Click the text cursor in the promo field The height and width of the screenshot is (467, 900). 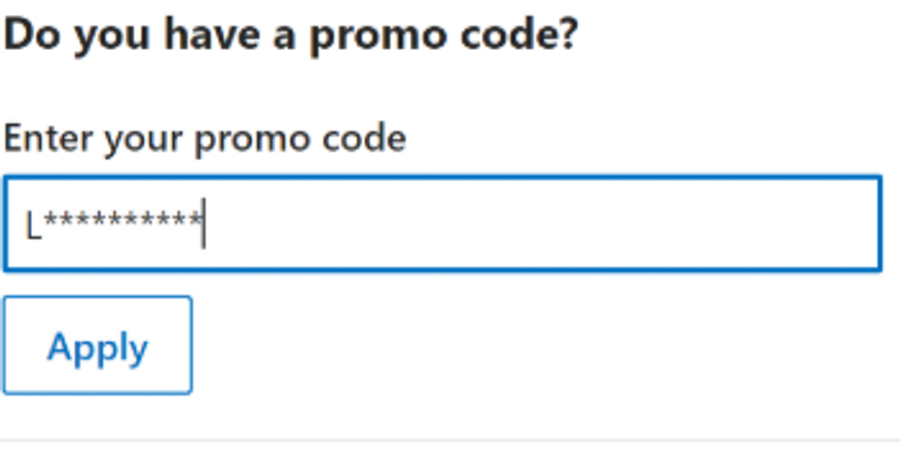pyautogui.click(x=203, y=224)
